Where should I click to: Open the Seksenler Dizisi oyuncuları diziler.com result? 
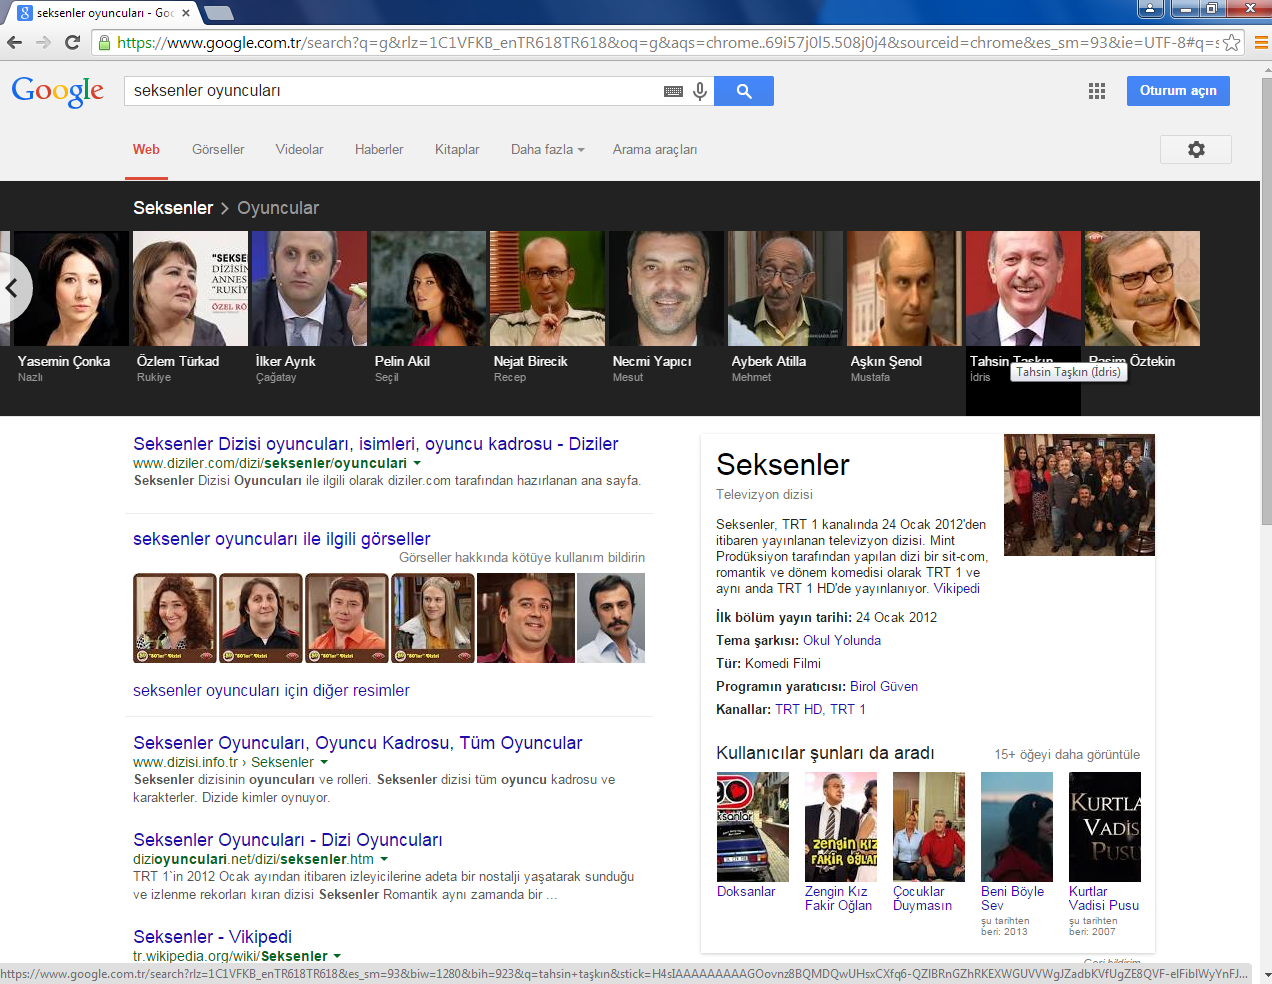375,444
